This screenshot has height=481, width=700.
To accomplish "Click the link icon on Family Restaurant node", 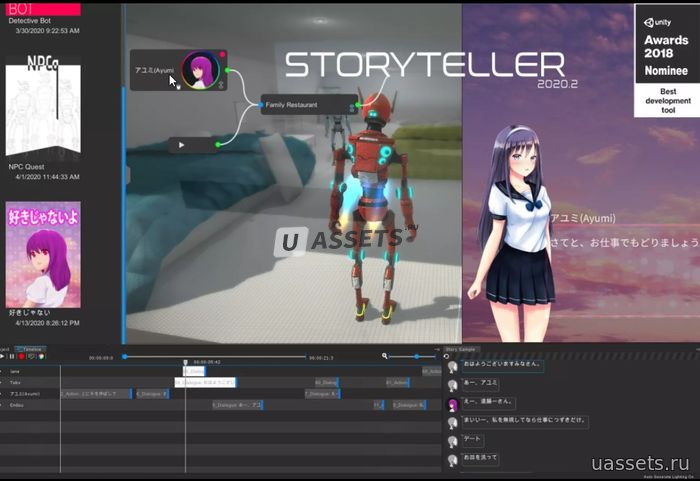I will (x=351, y=108).
